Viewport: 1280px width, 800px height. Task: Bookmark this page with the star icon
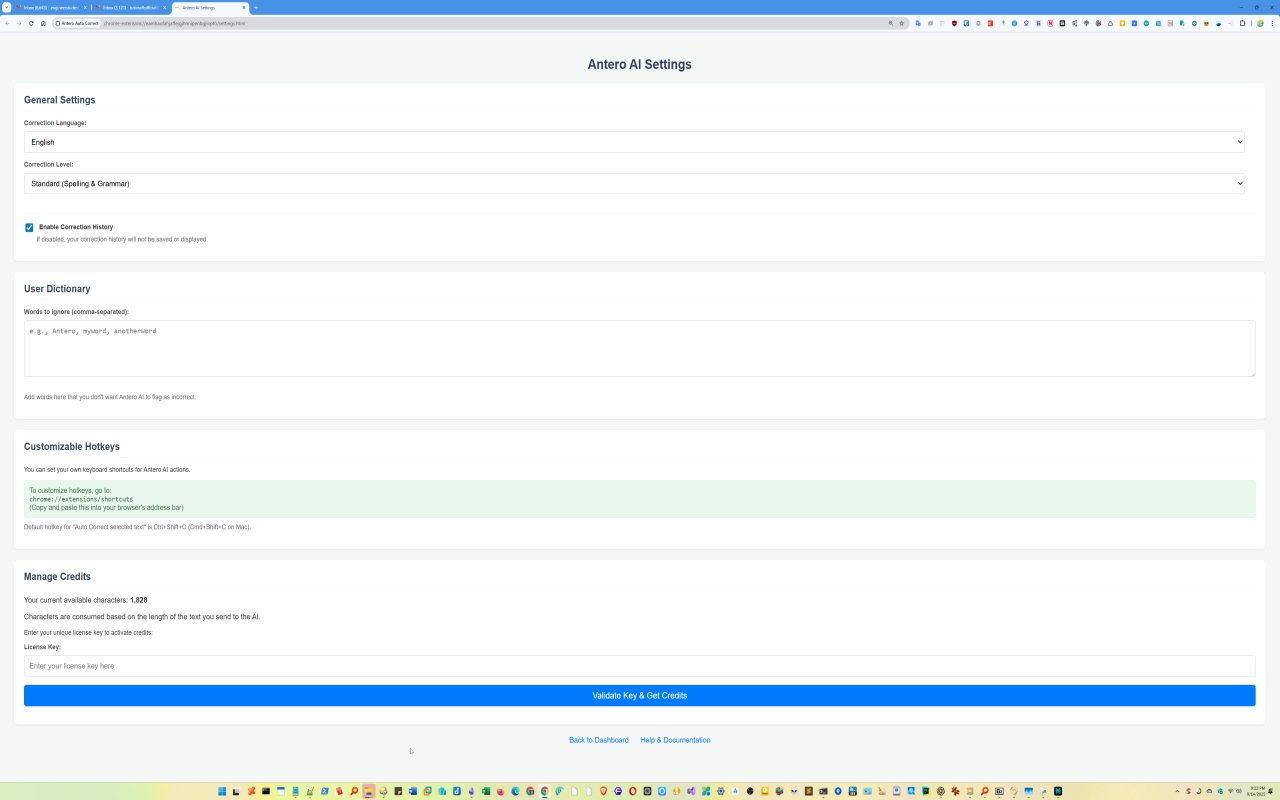tap(901, 23)
